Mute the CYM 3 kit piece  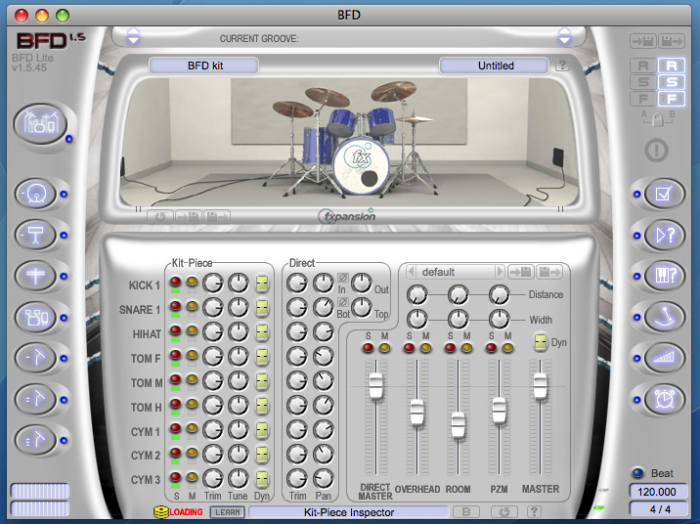coord(192,477)
